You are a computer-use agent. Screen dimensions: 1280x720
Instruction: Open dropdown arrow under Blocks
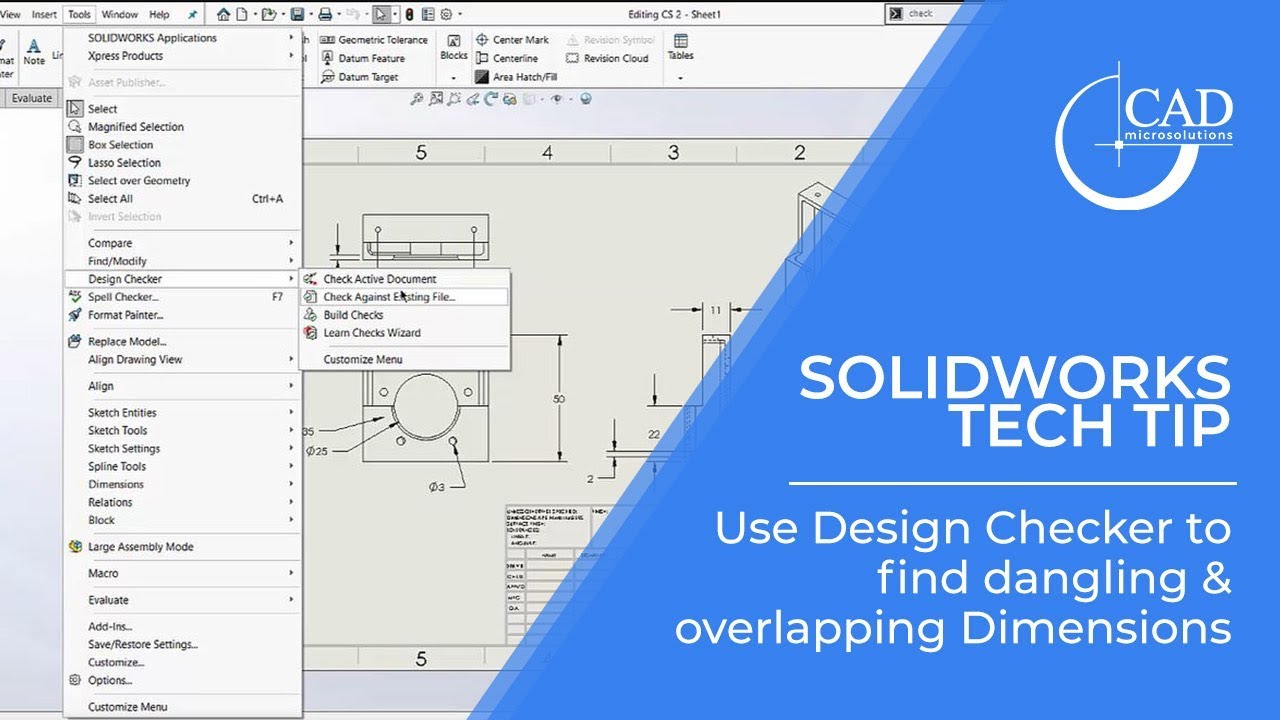(454, 78)
